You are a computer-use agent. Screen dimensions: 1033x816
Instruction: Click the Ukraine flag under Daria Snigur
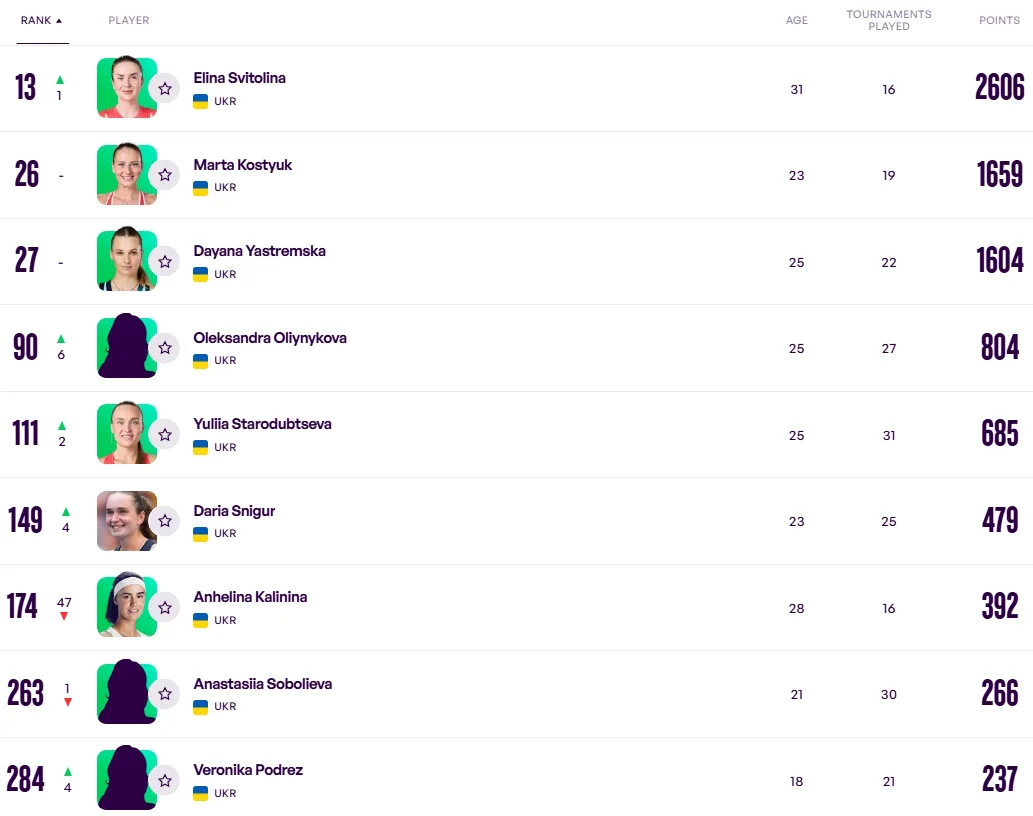point(200,534)
